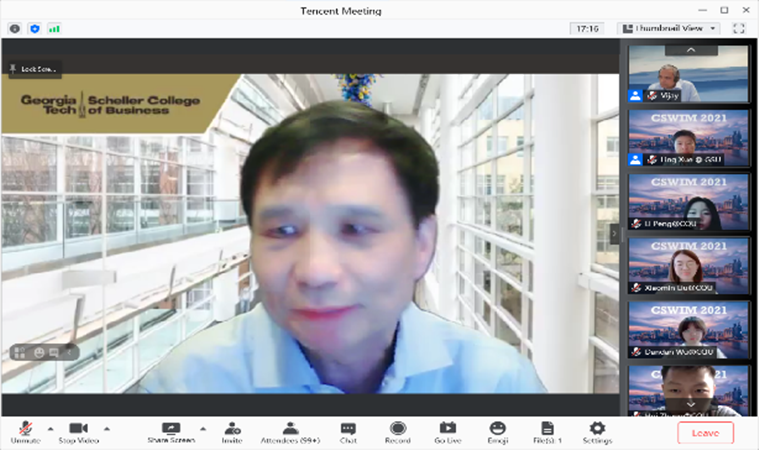Collapse the video overlay toolbar arrow

coord(69,352)
